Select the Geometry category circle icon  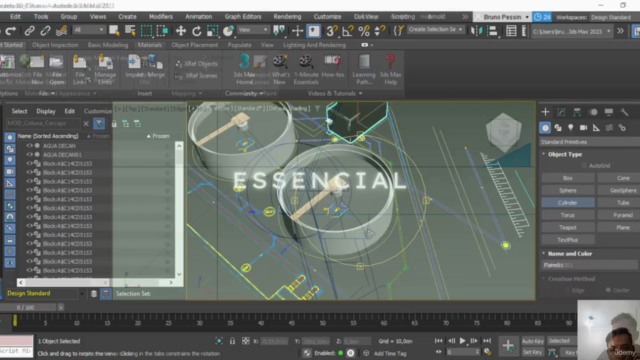click(545, 128)
